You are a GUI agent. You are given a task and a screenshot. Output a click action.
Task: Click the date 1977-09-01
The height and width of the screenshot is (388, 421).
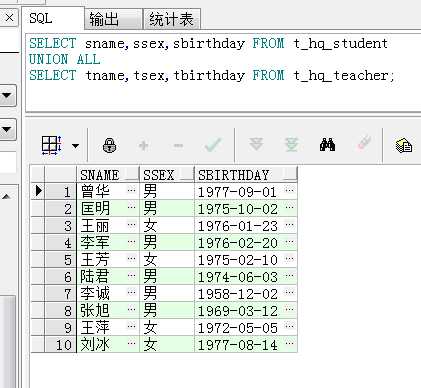[x=237, y=192]
